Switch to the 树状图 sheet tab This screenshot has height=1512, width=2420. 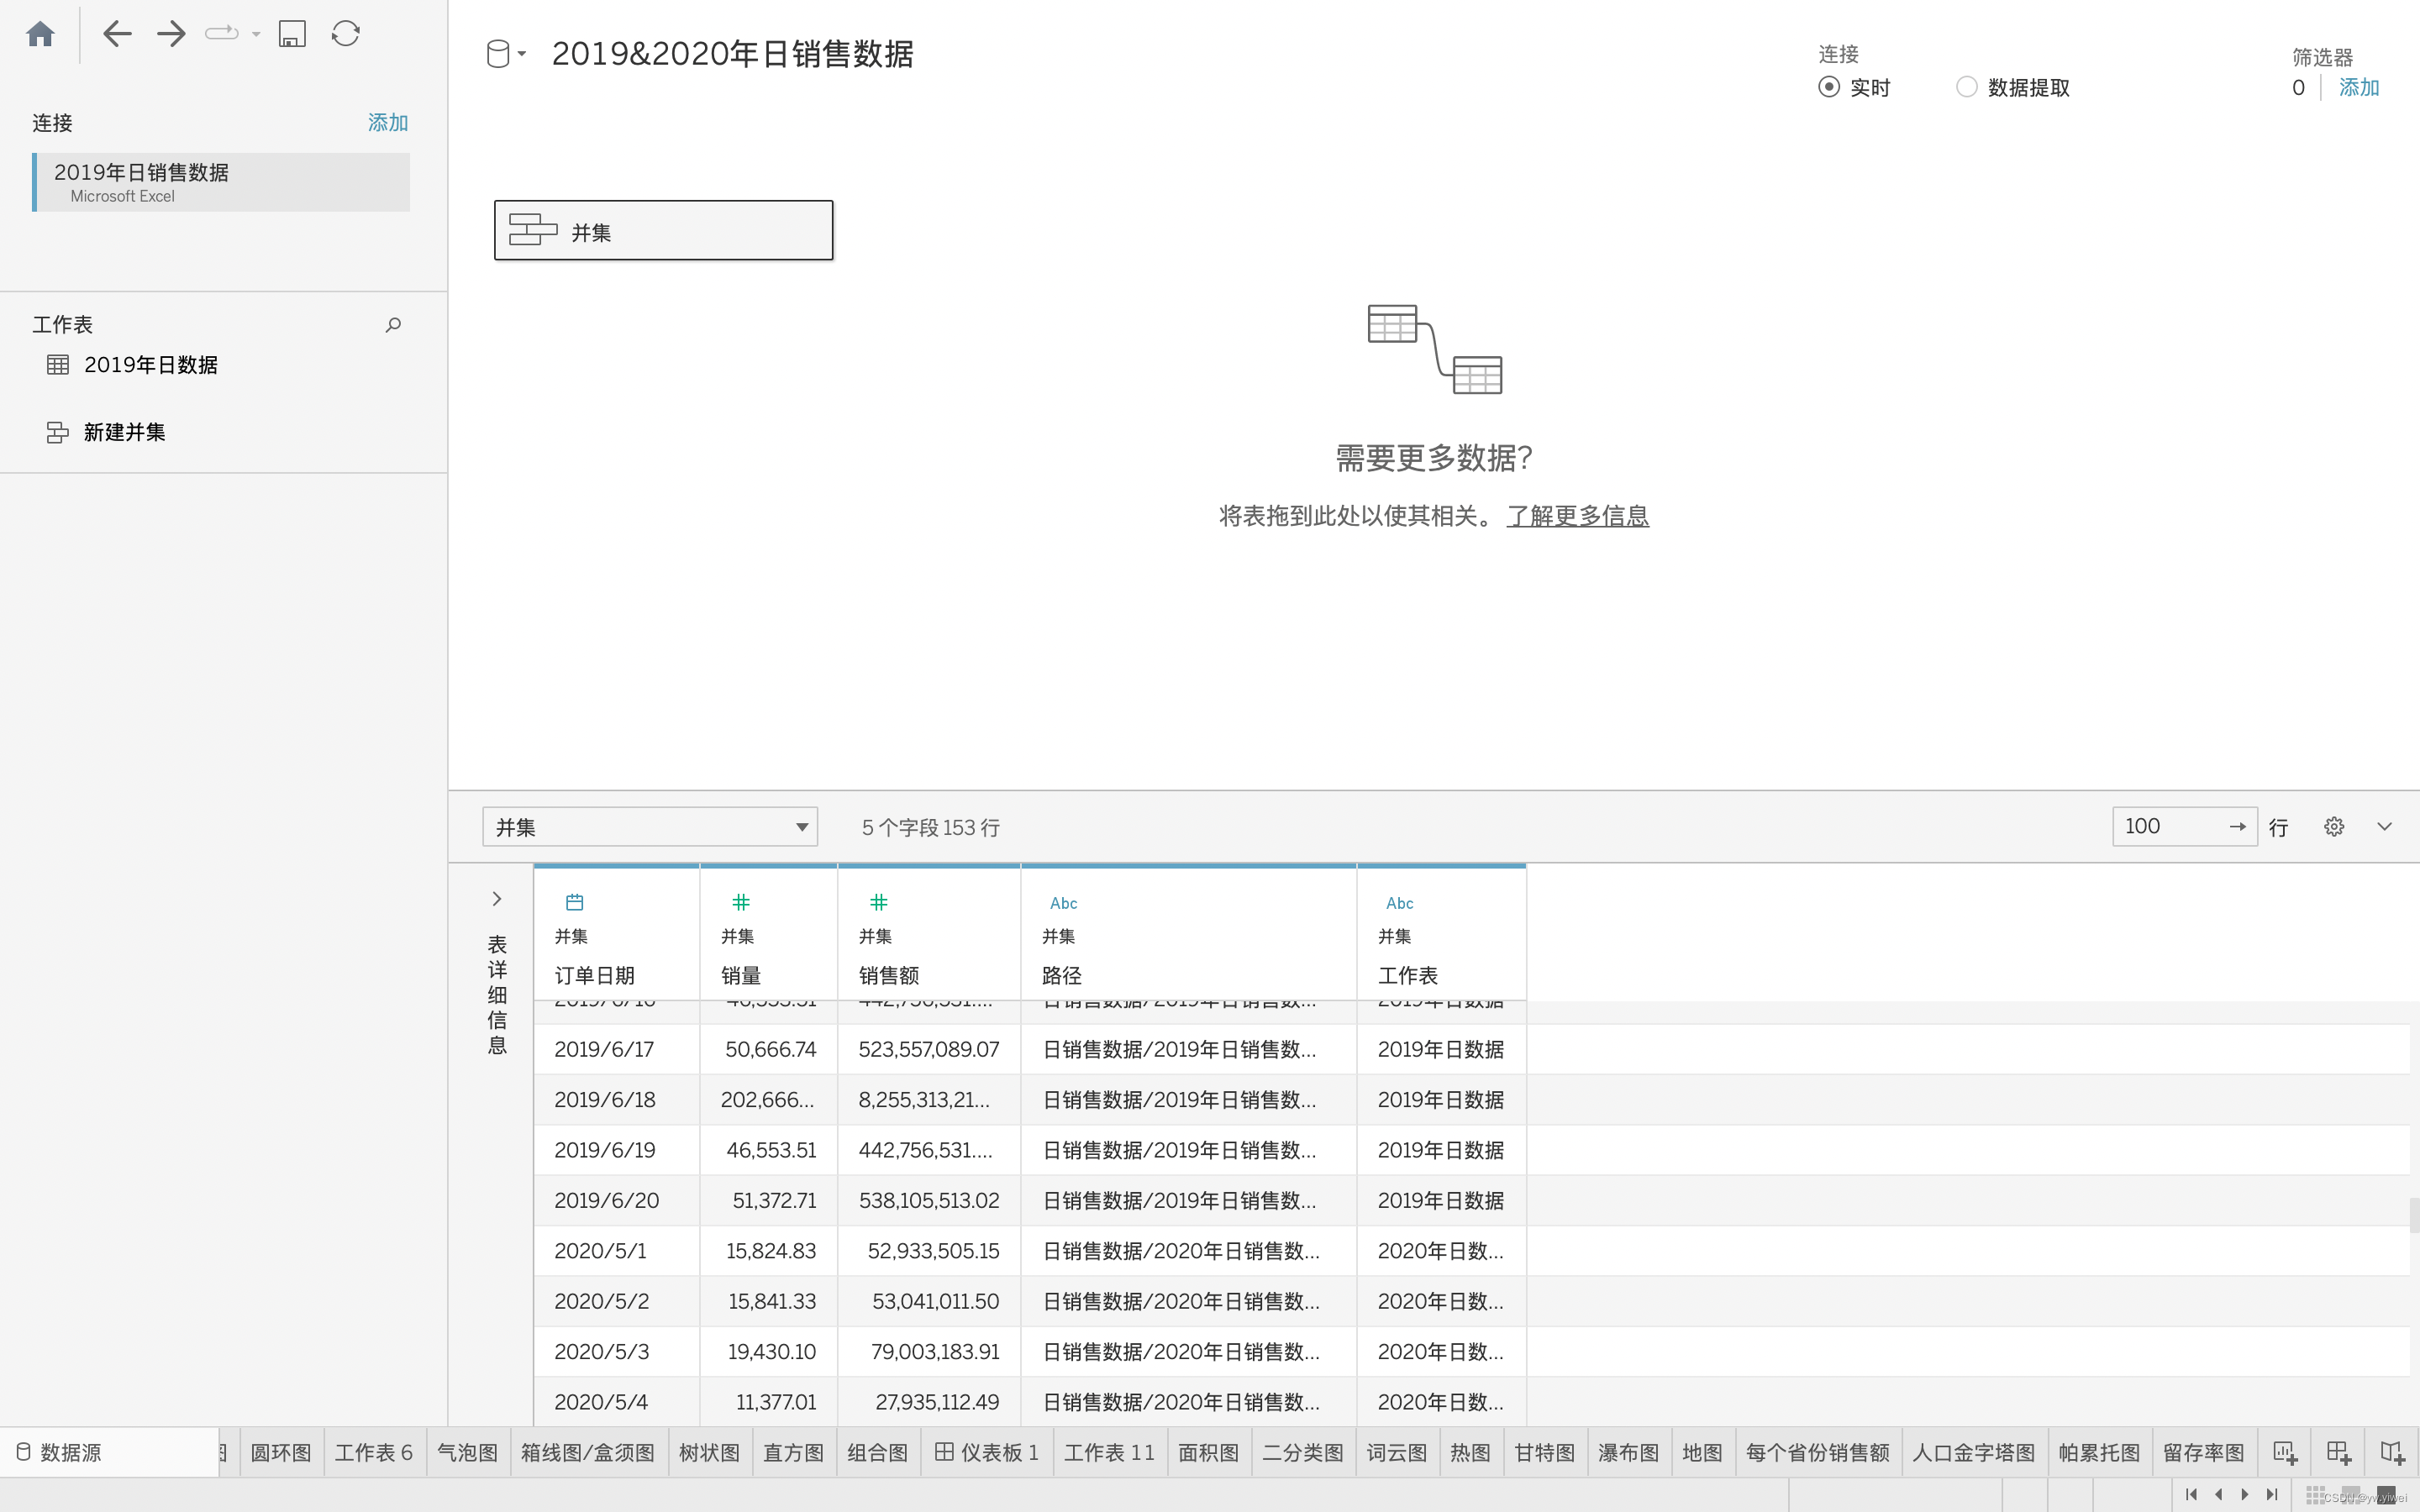(709, 1452)
